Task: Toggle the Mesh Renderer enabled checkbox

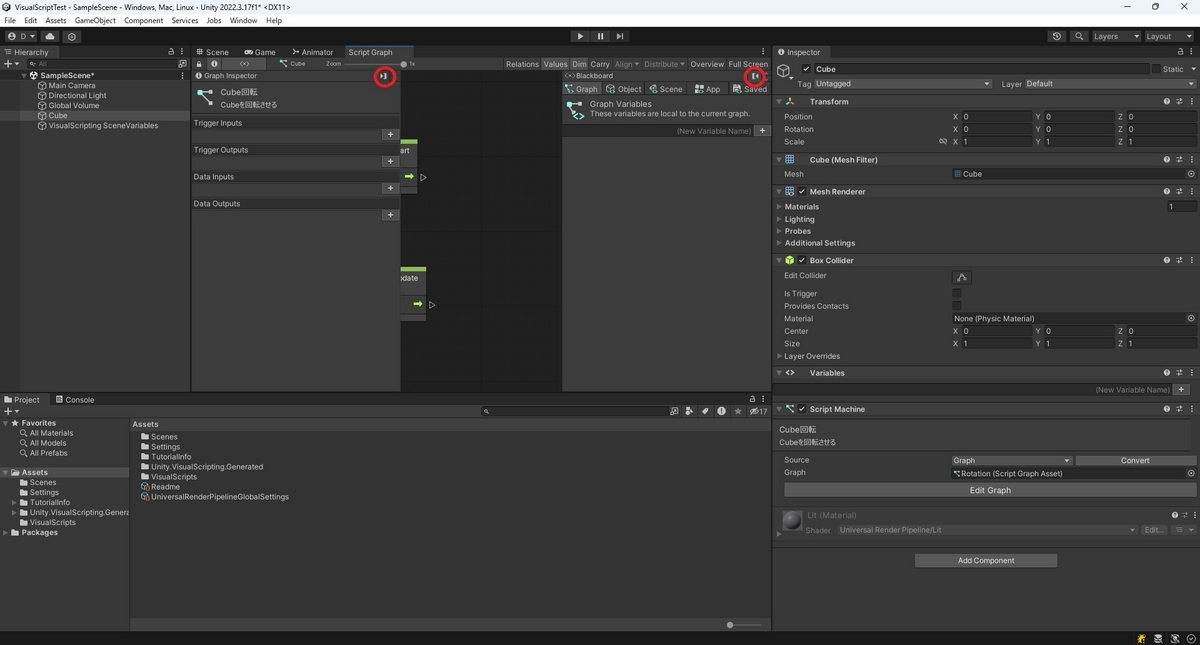Action: click(802, 191)
